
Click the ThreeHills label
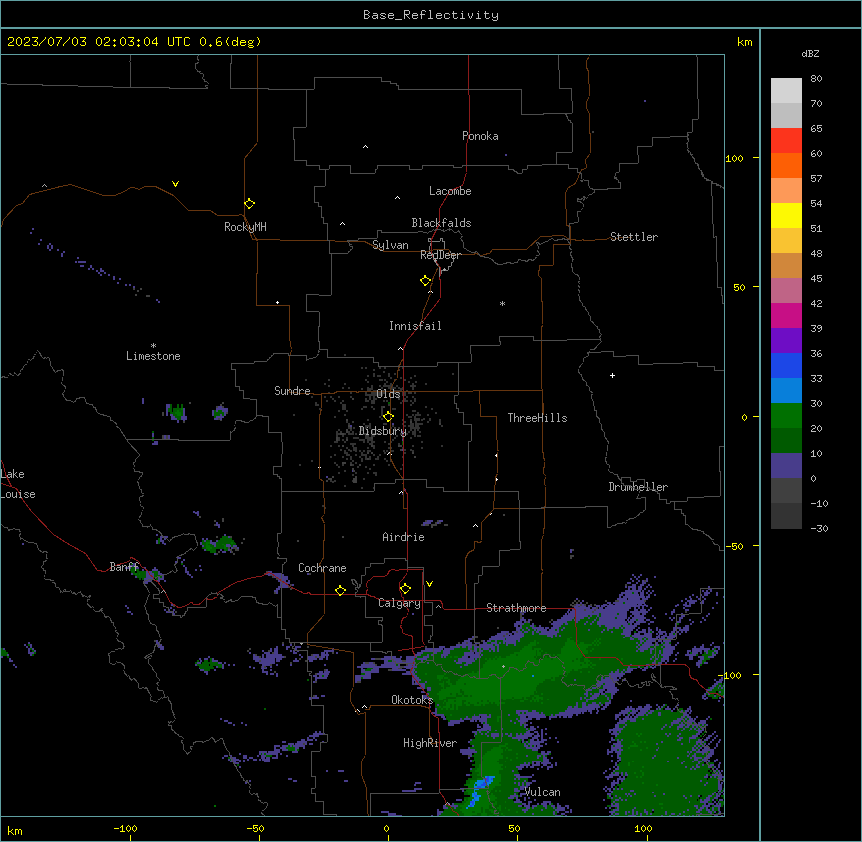point(537,418)
